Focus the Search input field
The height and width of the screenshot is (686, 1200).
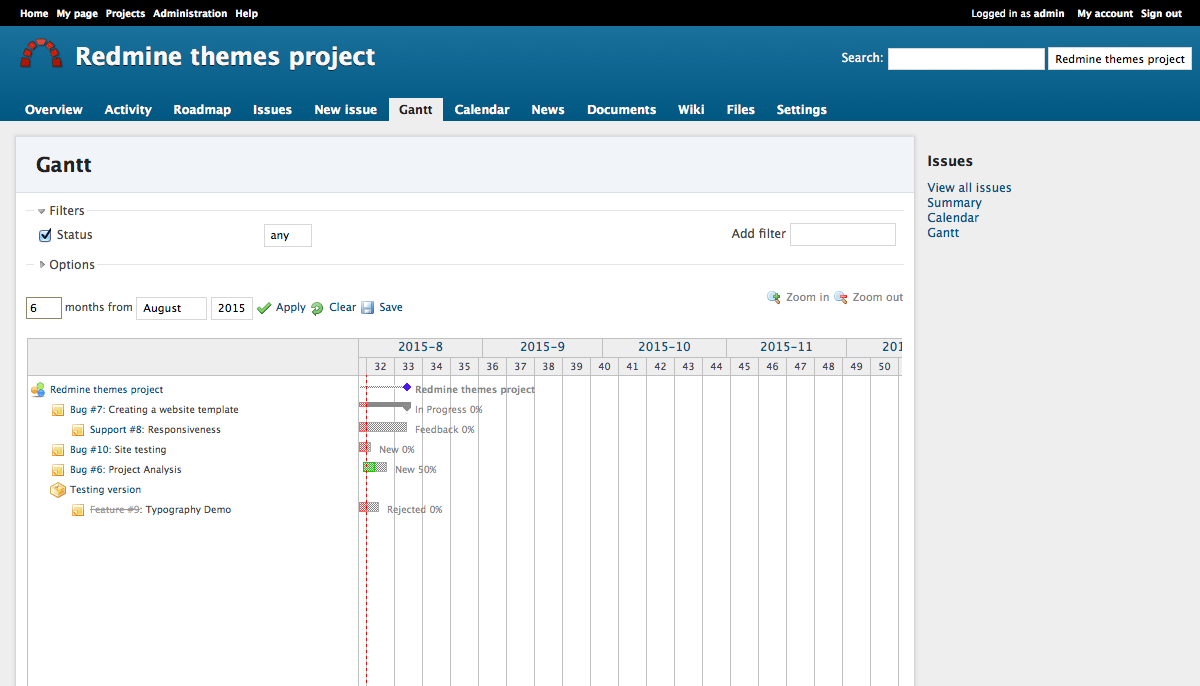(966, 59)
